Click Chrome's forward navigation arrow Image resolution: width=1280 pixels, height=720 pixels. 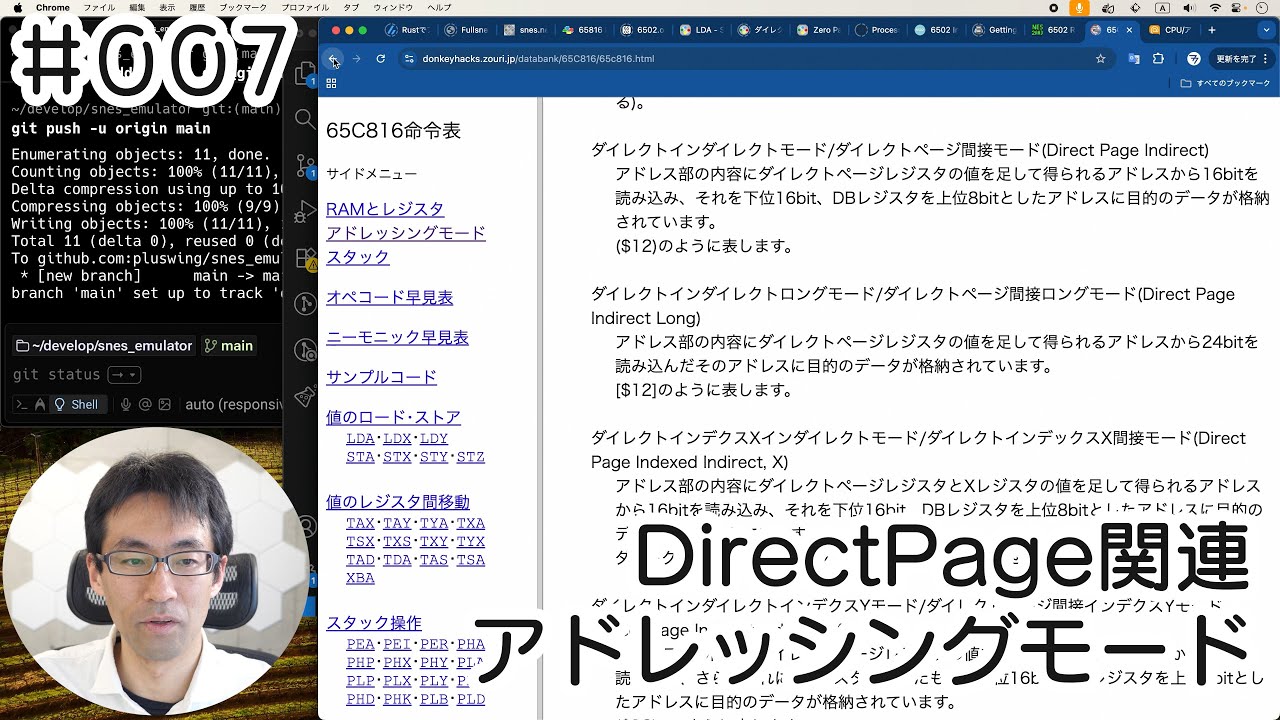coord(356,59)
